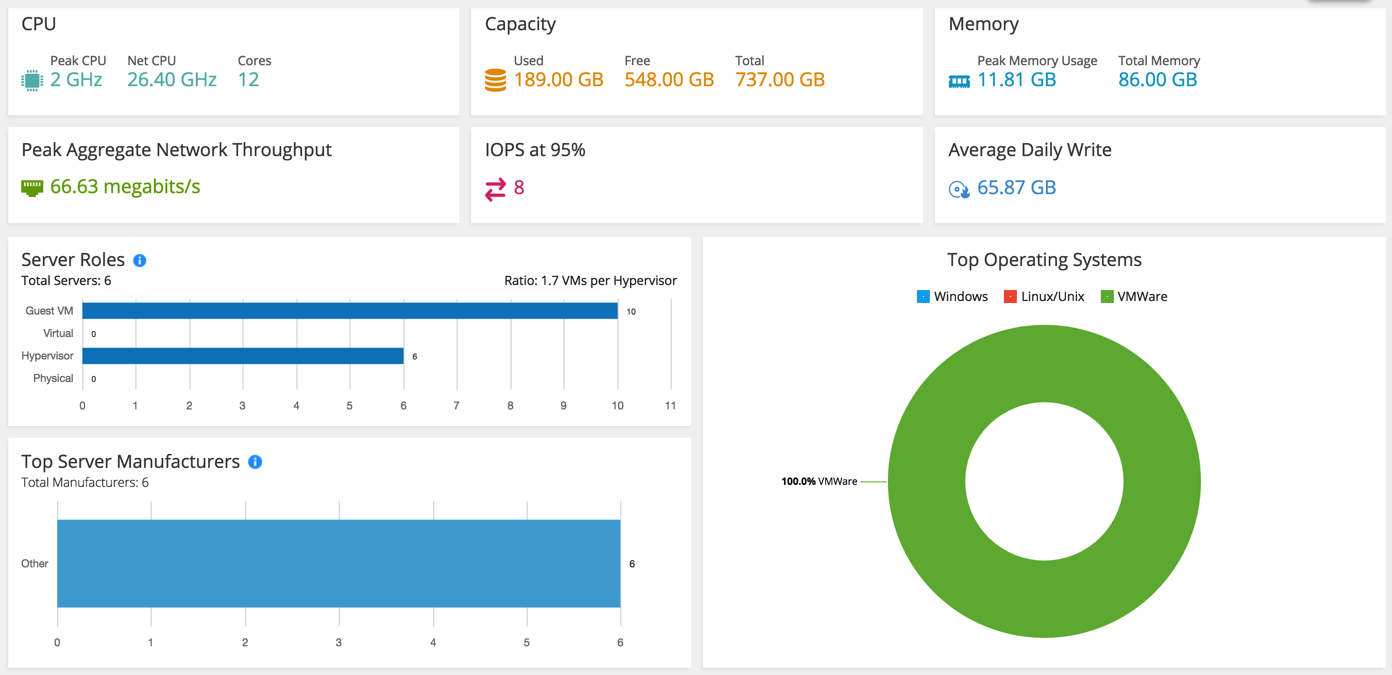Image resolution: width=1392 pixels, height=675 pixels.
Task: Click the Memory RAM module icon
Action: (960, 80)
